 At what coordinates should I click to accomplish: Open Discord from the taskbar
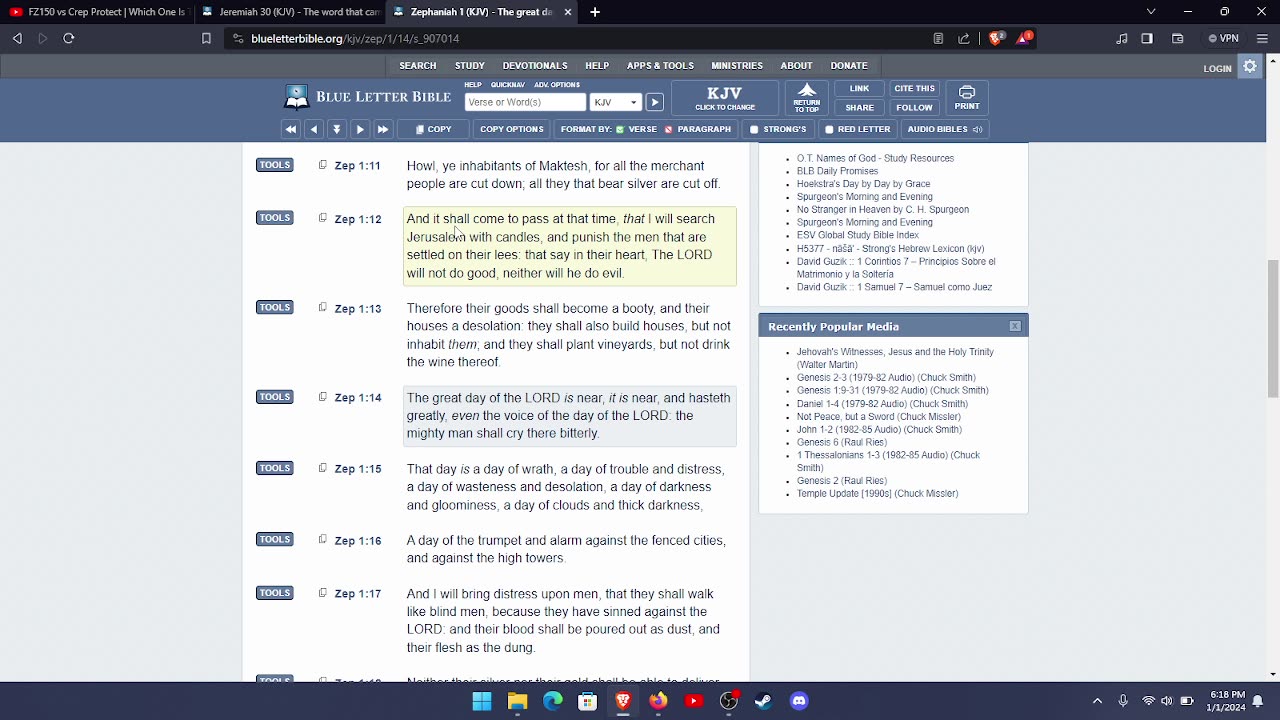pyautogui.click(x=799, y=701)
